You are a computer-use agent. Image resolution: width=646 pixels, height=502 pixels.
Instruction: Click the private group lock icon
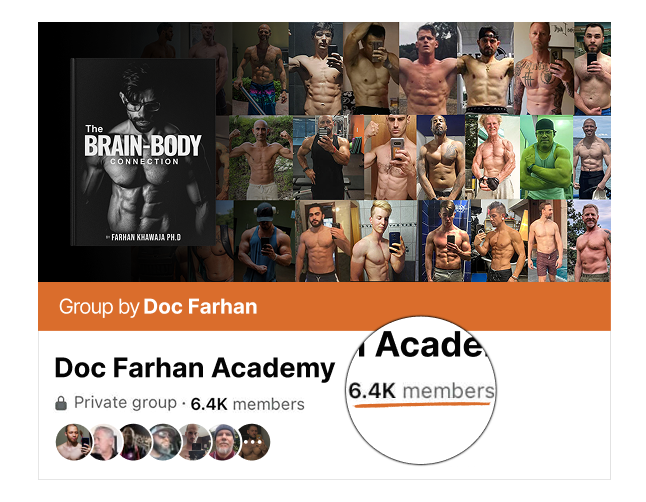click(61, 403)
